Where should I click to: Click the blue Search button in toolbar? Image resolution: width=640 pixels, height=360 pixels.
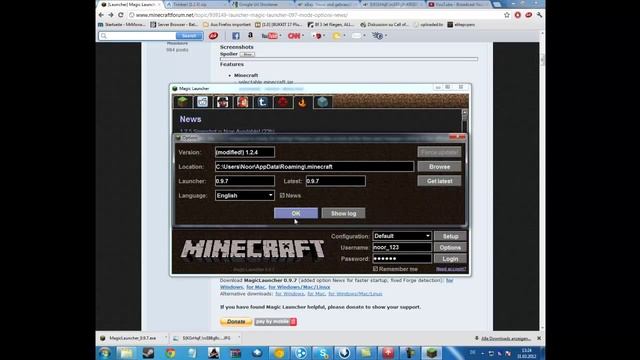(x=189, y=36)
